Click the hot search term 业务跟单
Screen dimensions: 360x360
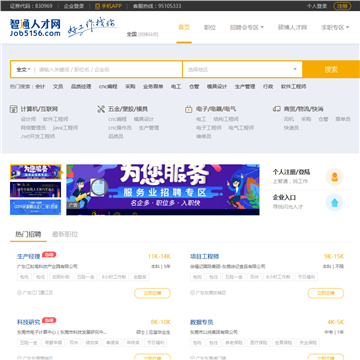pyautogui.click(x=153, y=86)
